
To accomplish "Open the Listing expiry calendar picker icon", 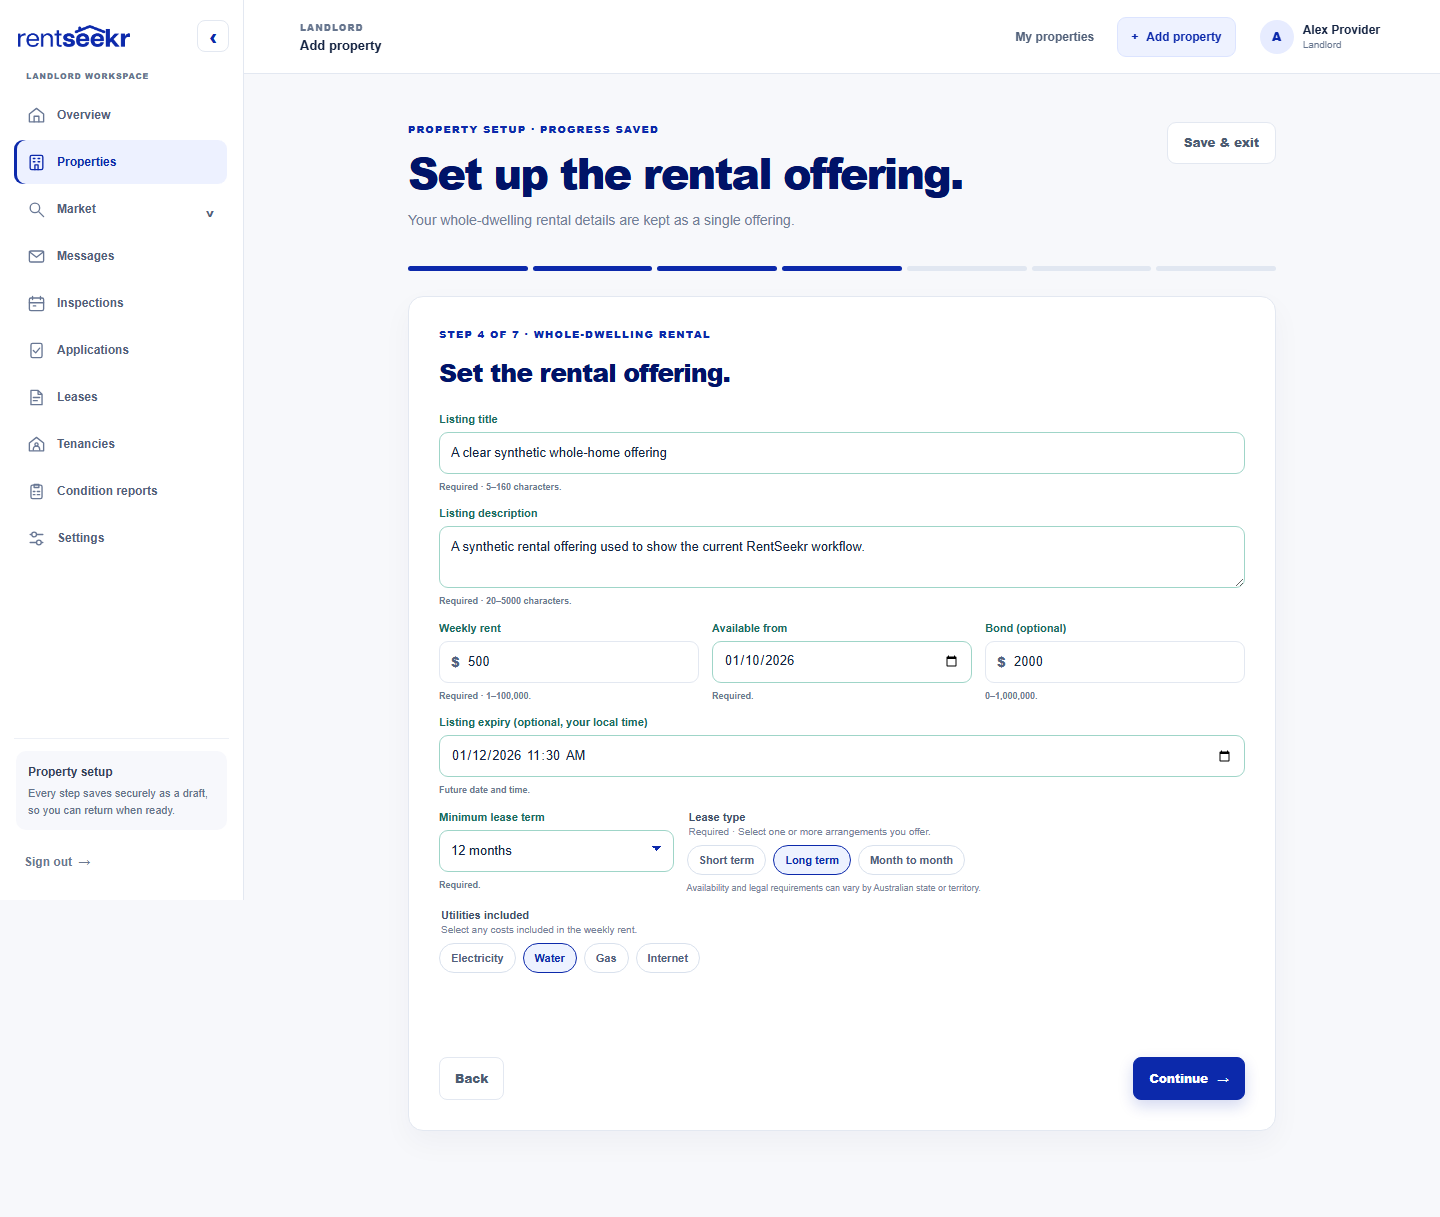I will click(x=1224, y=756).
